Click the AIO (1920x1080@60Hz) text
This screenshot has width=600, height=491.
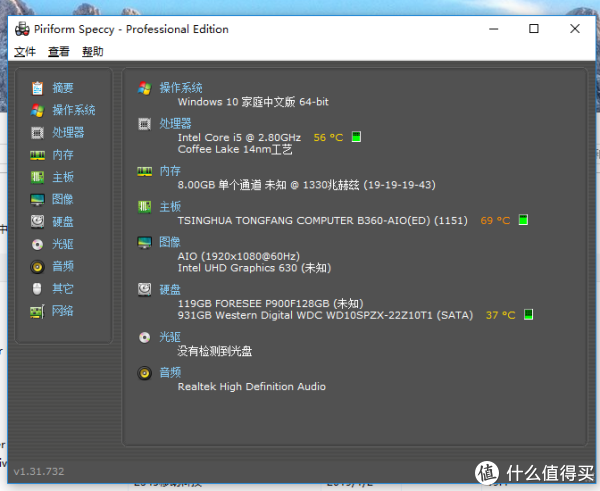tap(238, 256)
